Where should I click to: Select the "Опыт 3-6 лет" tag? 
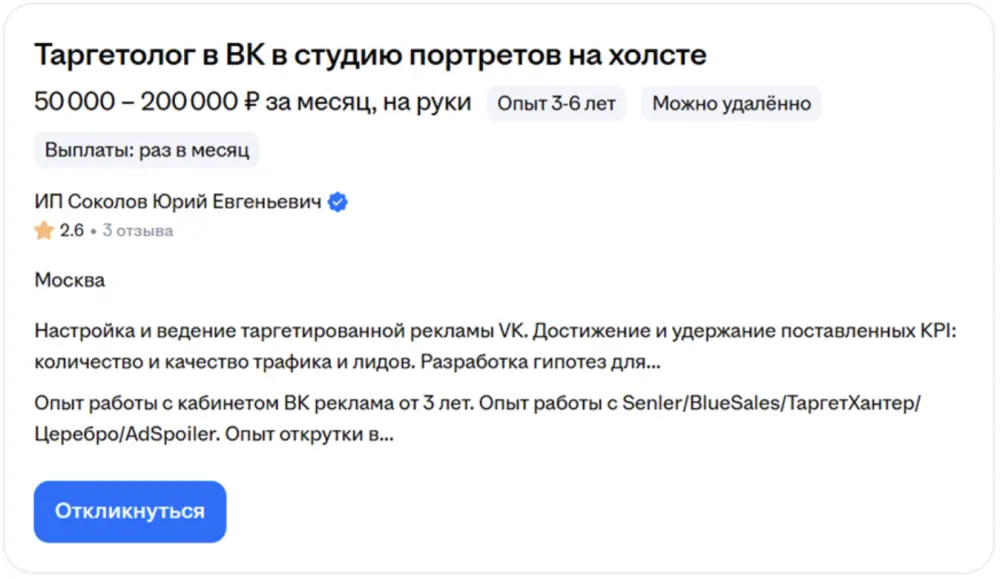point(557,103)
